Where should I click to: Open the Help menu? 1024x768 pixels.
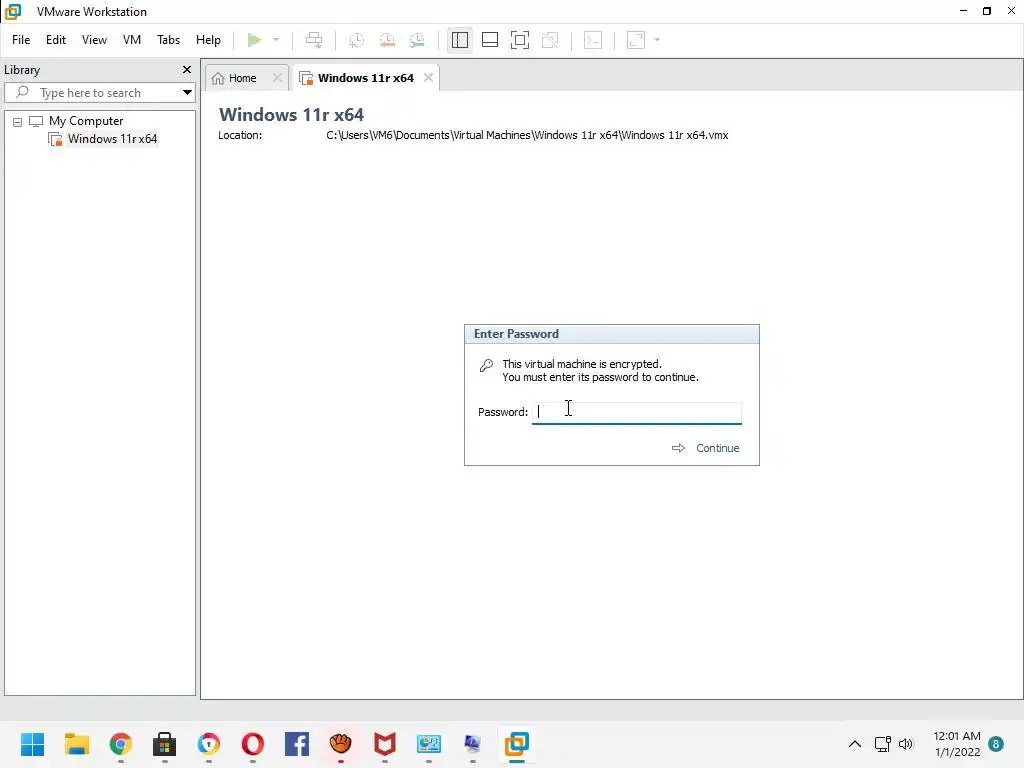208,40
